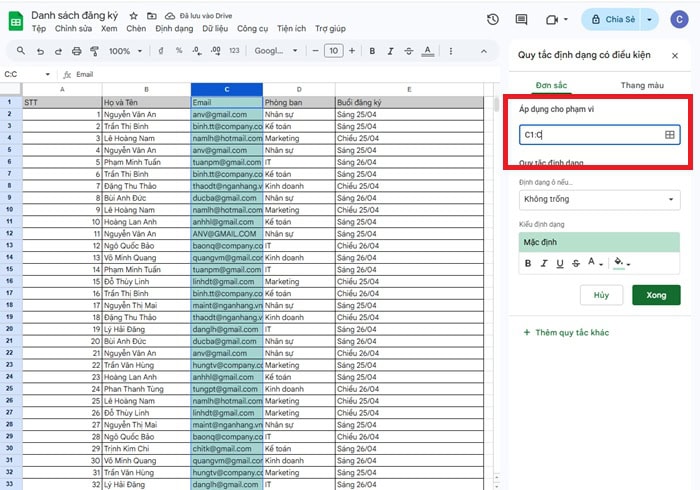Toggle strikethrough in formatting style panel

click(577, 263)
